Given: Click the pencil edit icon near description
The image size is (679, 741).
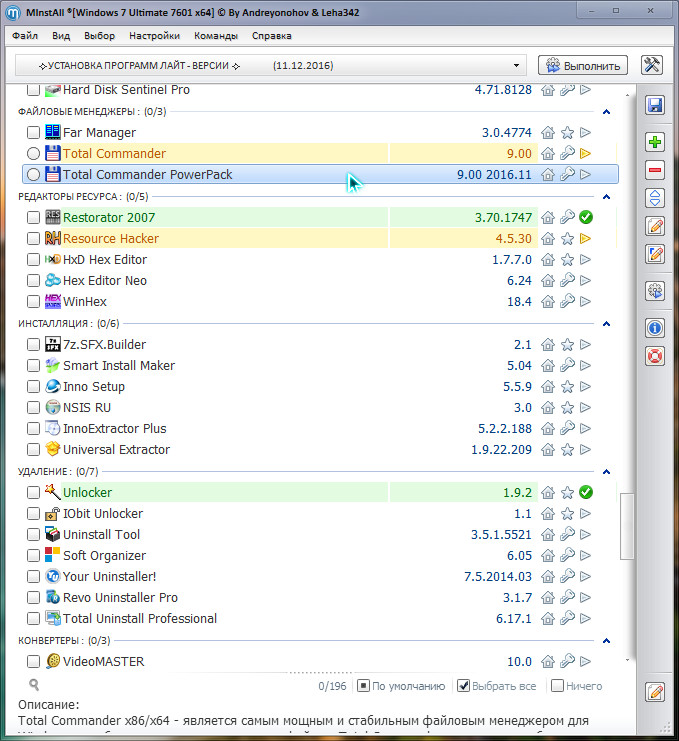Looking at the screenshot, I should (655, 692).
